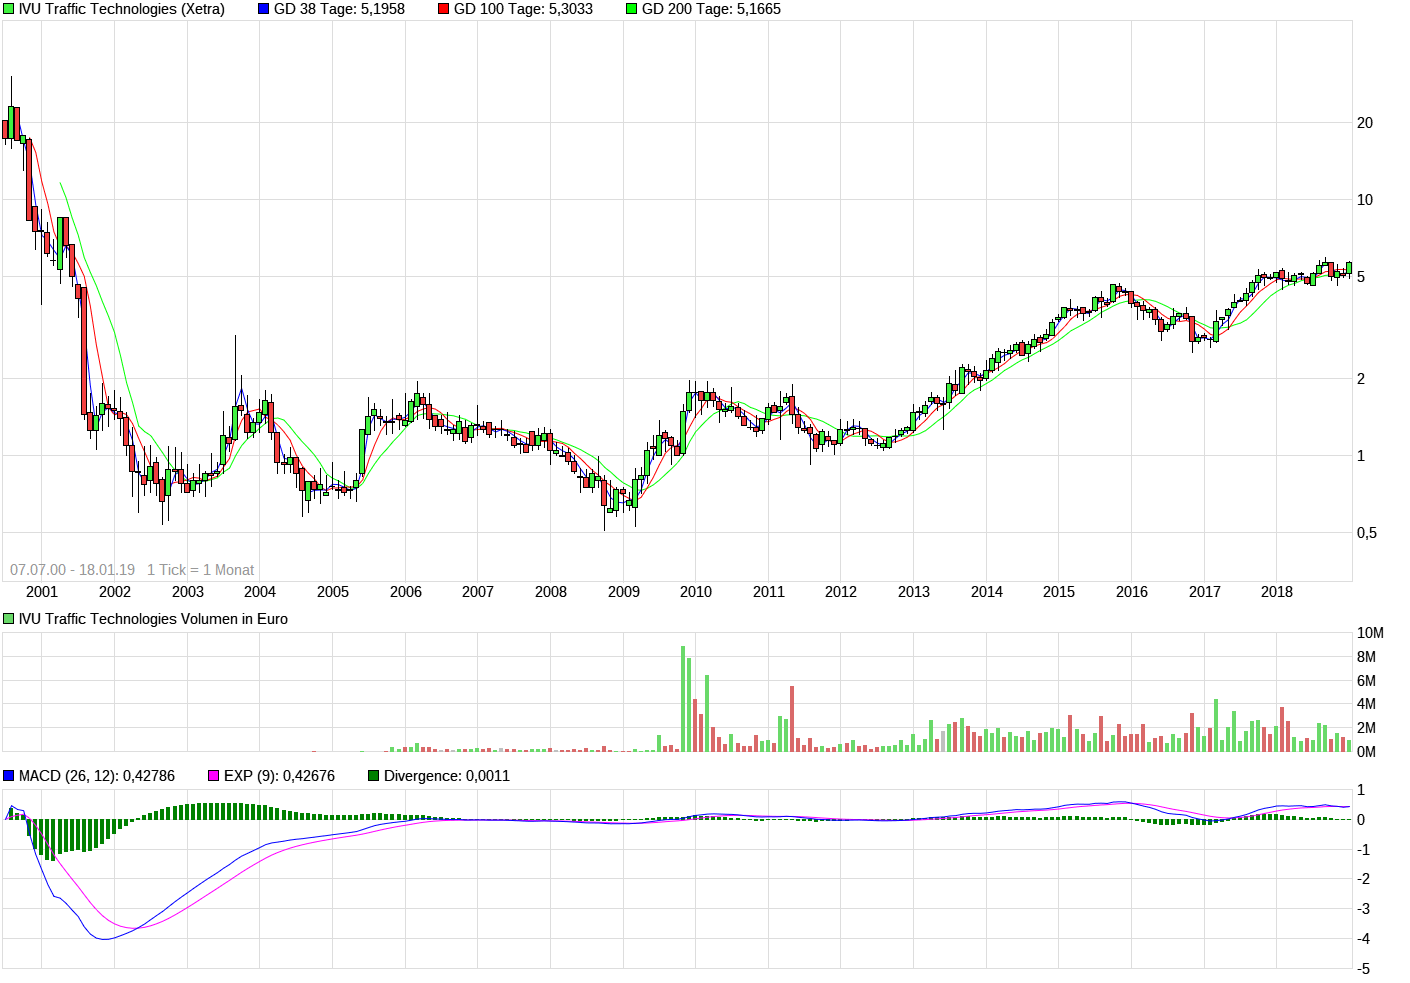Select the "Divergence: 0,0011" label
Image resolution: width=1410 pixels, height=983 pixels.
[447, 776]
